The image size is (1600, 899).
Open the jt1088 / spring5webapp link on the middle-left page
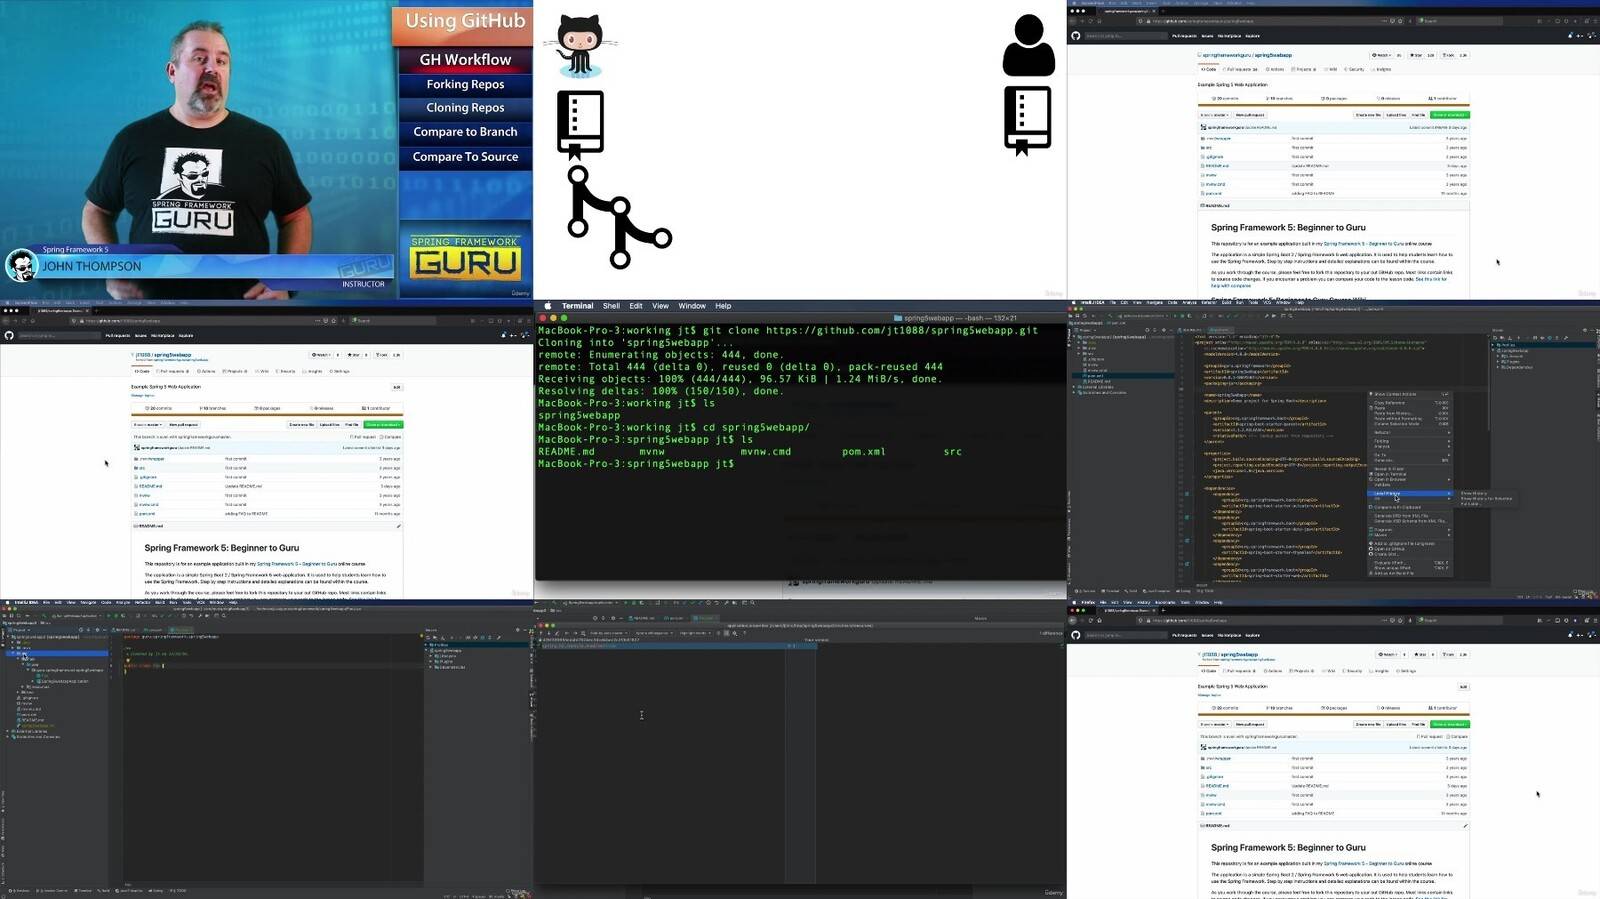pos(164,354)
